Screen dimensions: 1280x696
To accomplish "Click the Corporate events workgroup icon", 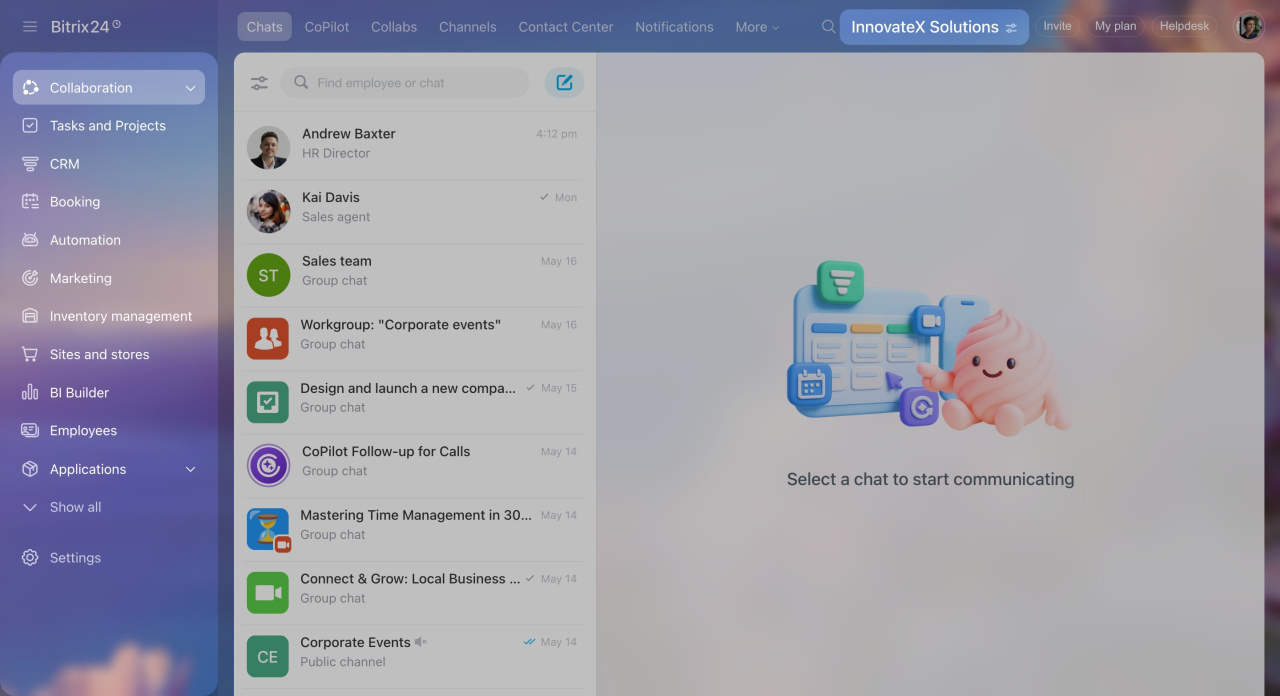I will click(x=268, y=338).
